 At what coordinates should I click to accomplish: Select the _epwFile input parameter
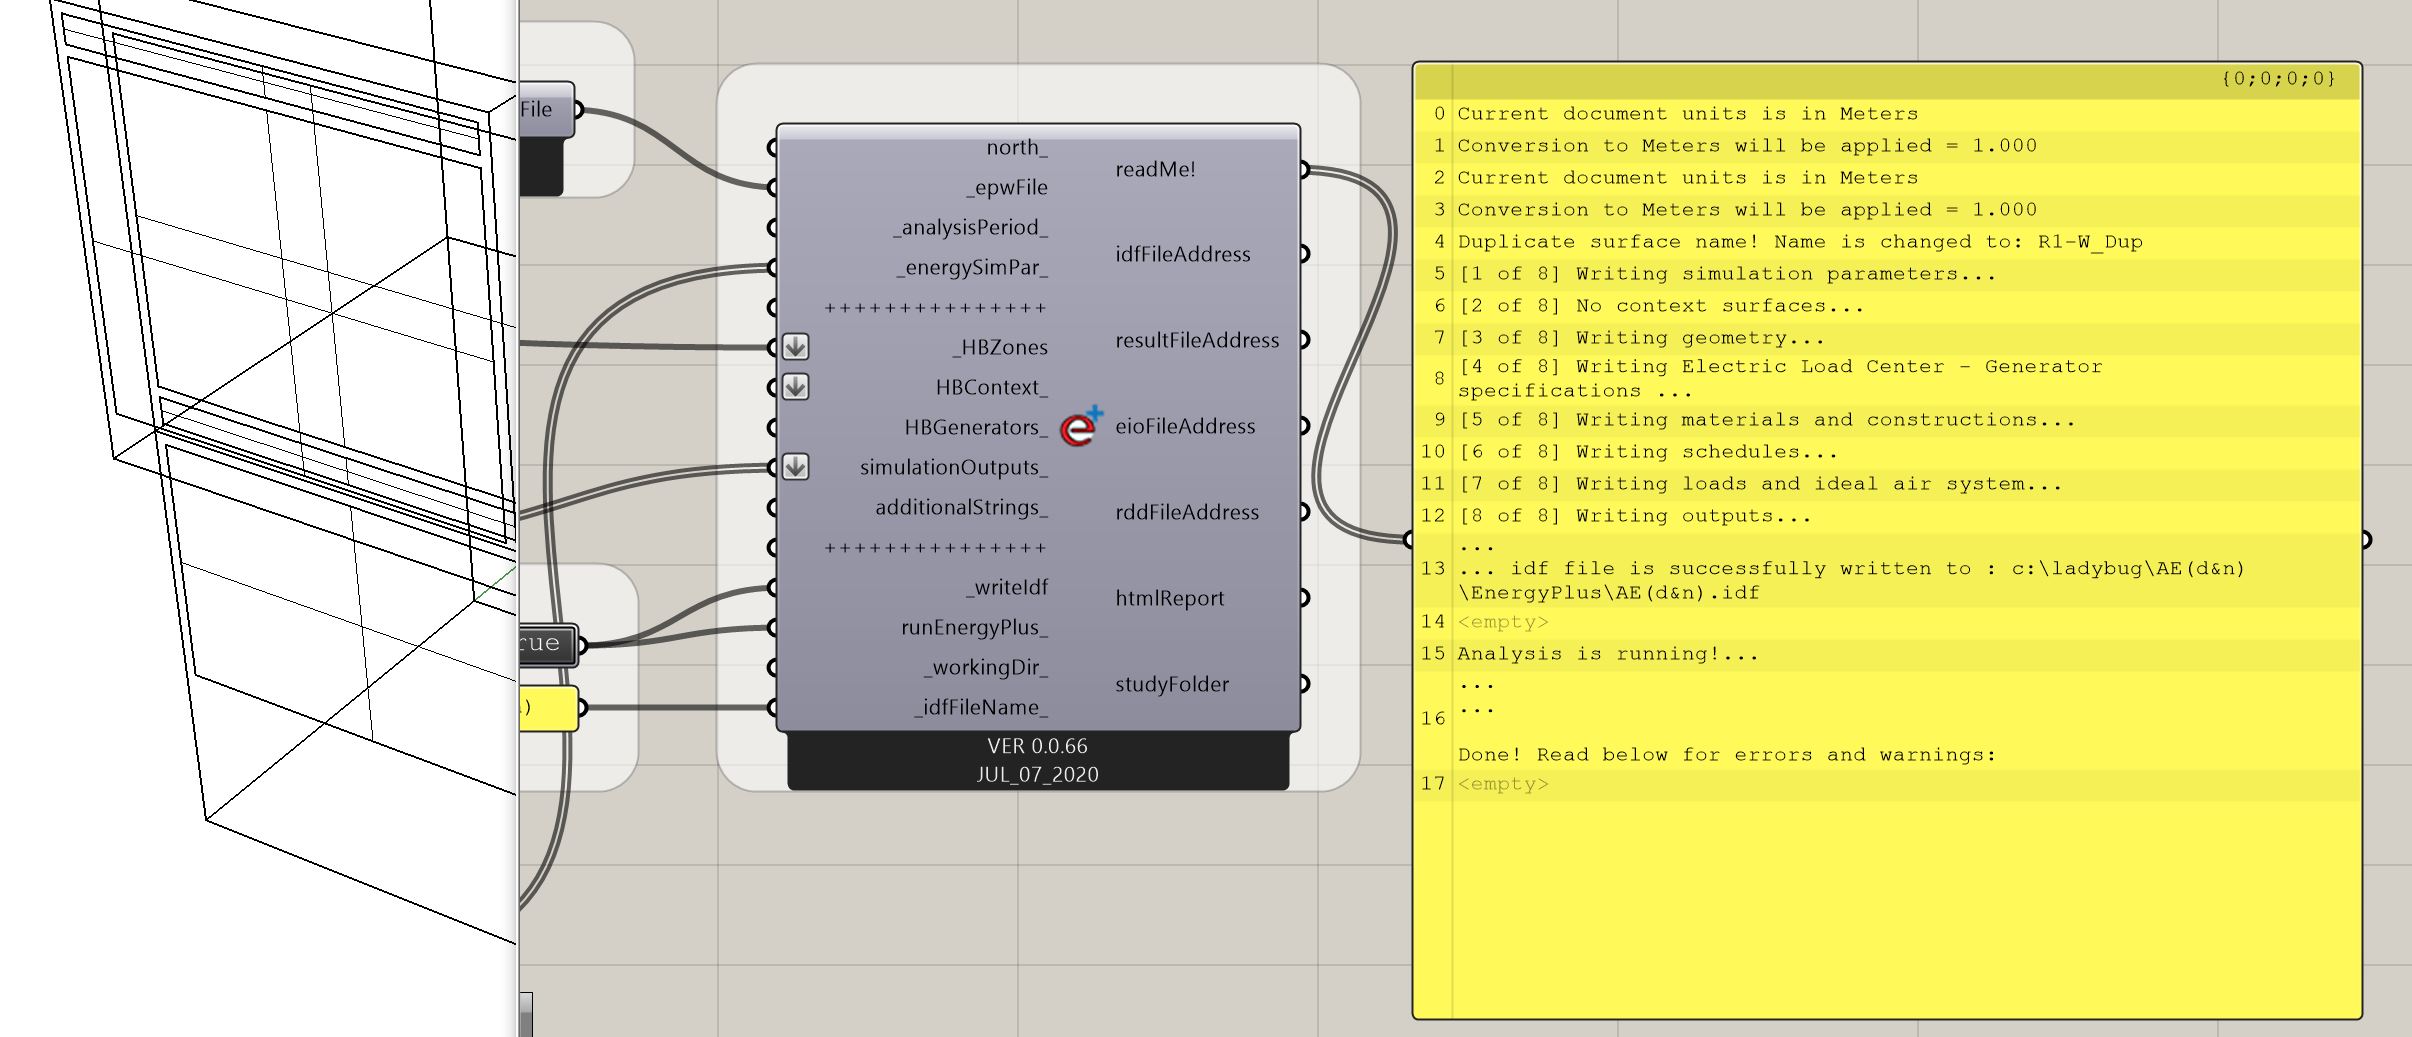(1007, 188)
